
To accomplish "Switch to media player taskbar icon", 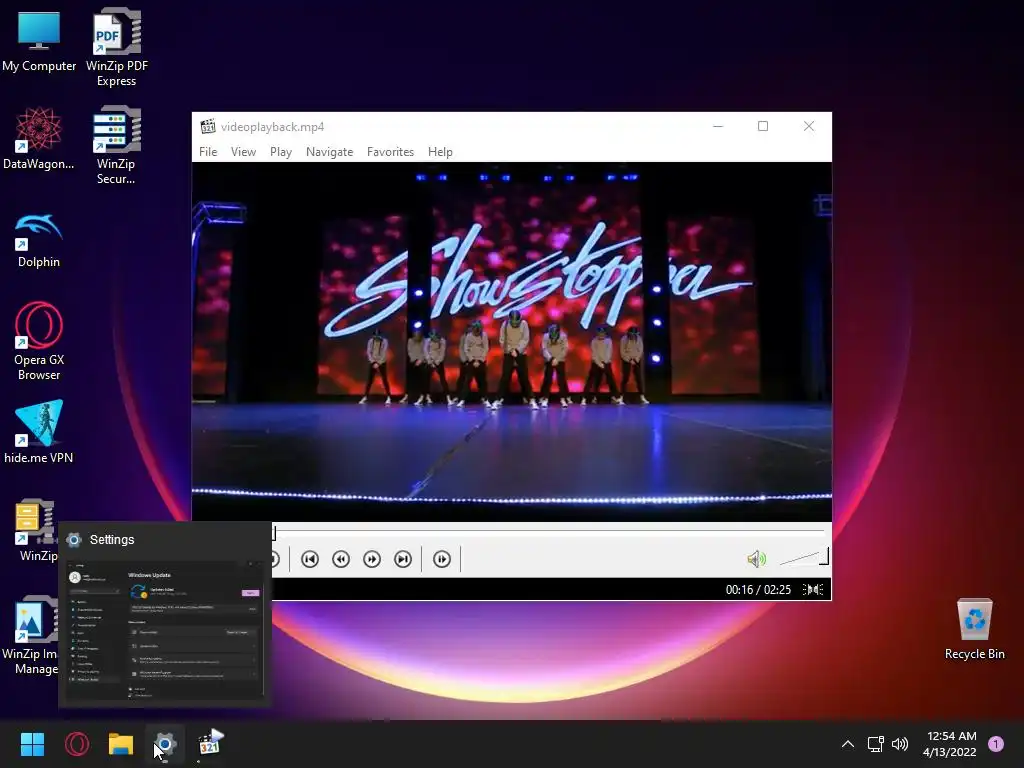I will point(210,744).
